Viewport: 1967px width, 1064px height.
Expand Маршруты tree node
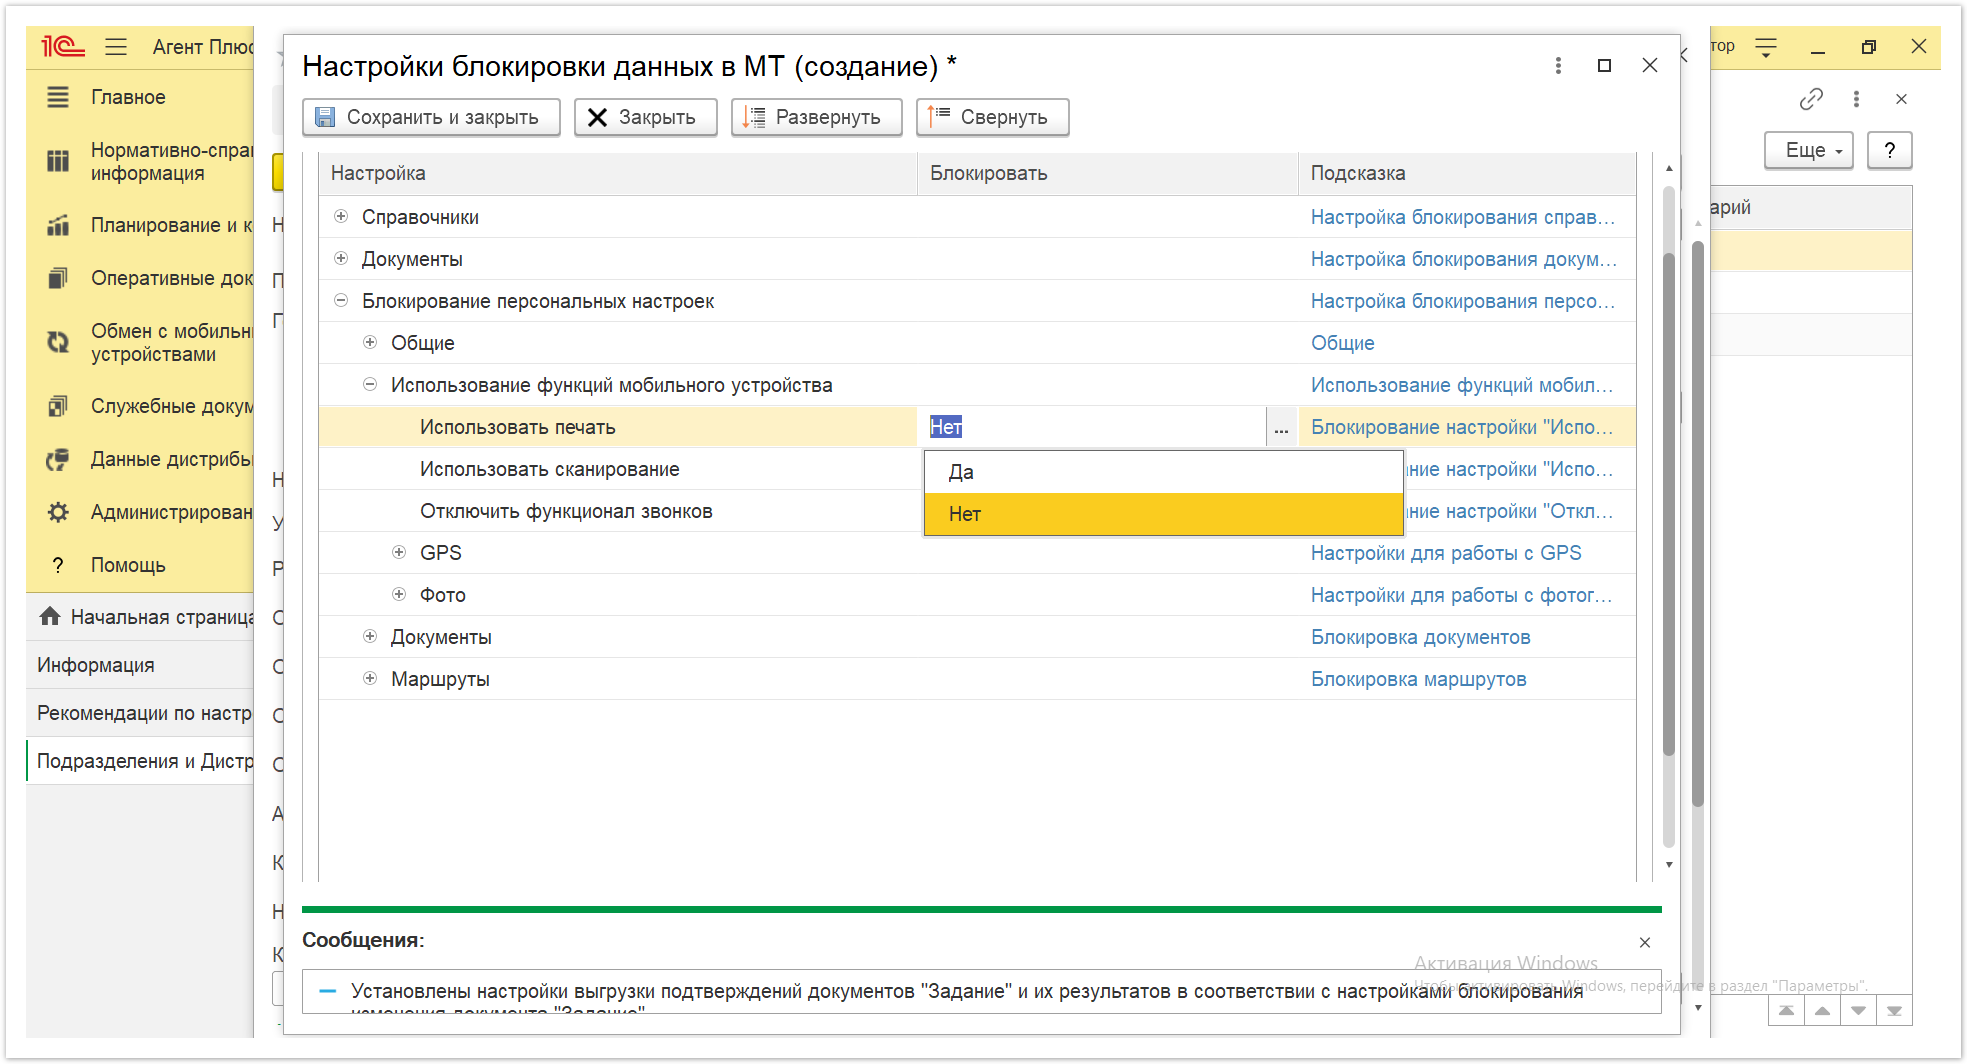click(370, 678)
